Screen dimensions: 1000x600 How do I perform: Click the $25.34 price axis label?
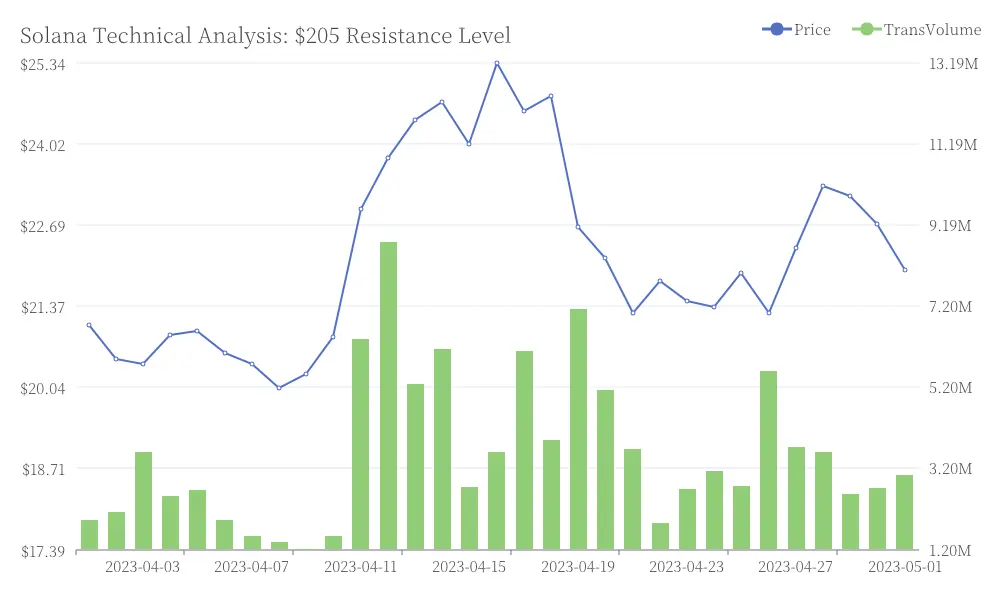[43, 64]
